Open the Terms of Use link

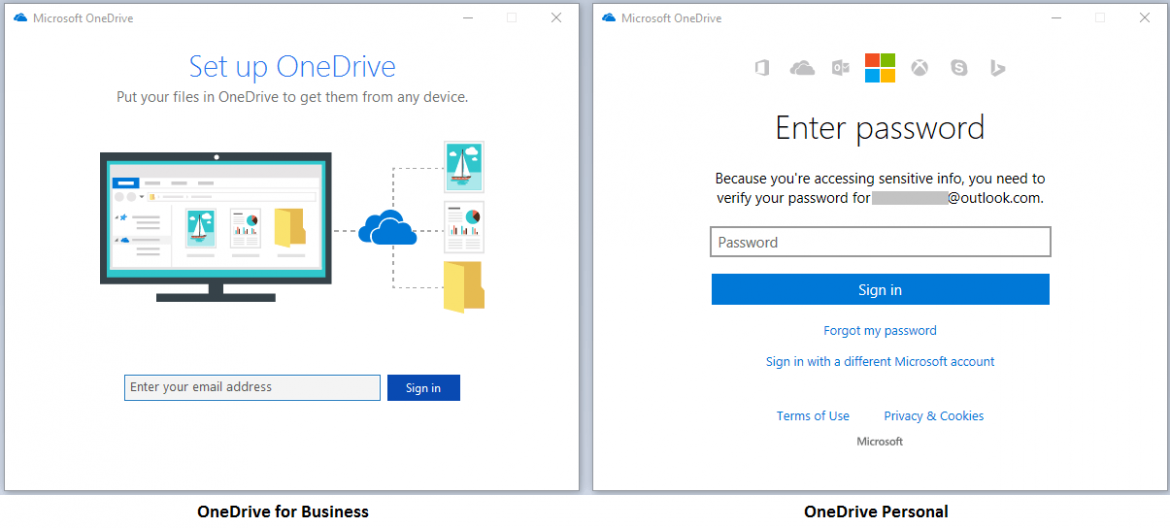pos(813,416)
